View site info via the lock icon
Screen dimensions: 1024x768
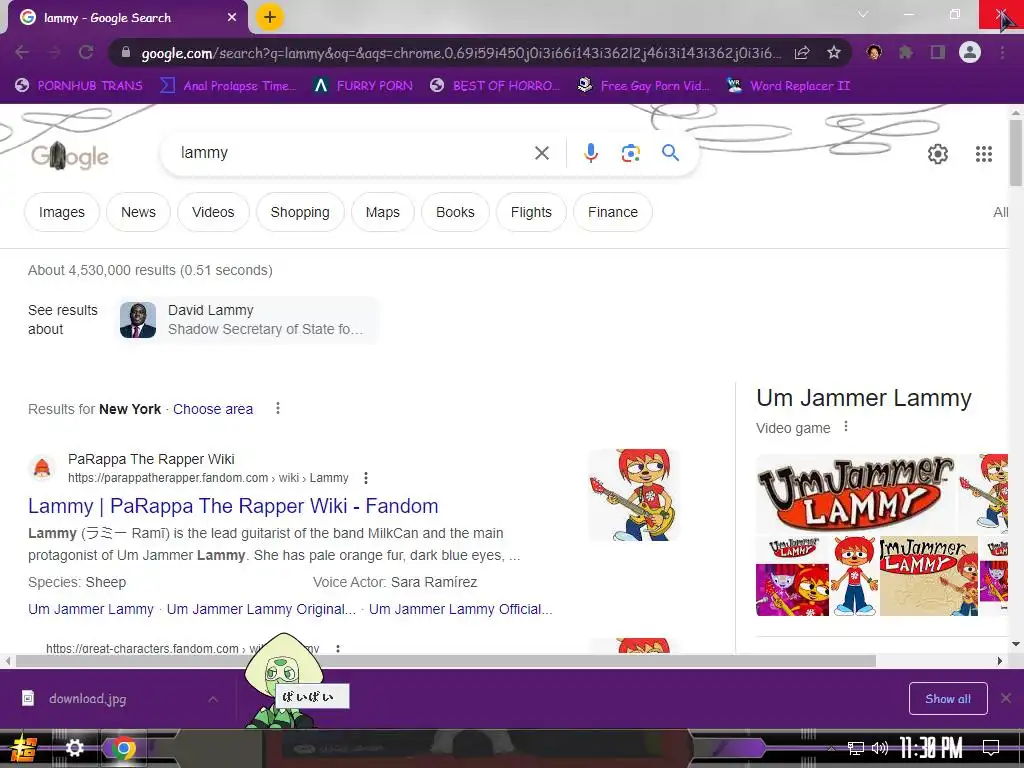(x=126, y=53)
